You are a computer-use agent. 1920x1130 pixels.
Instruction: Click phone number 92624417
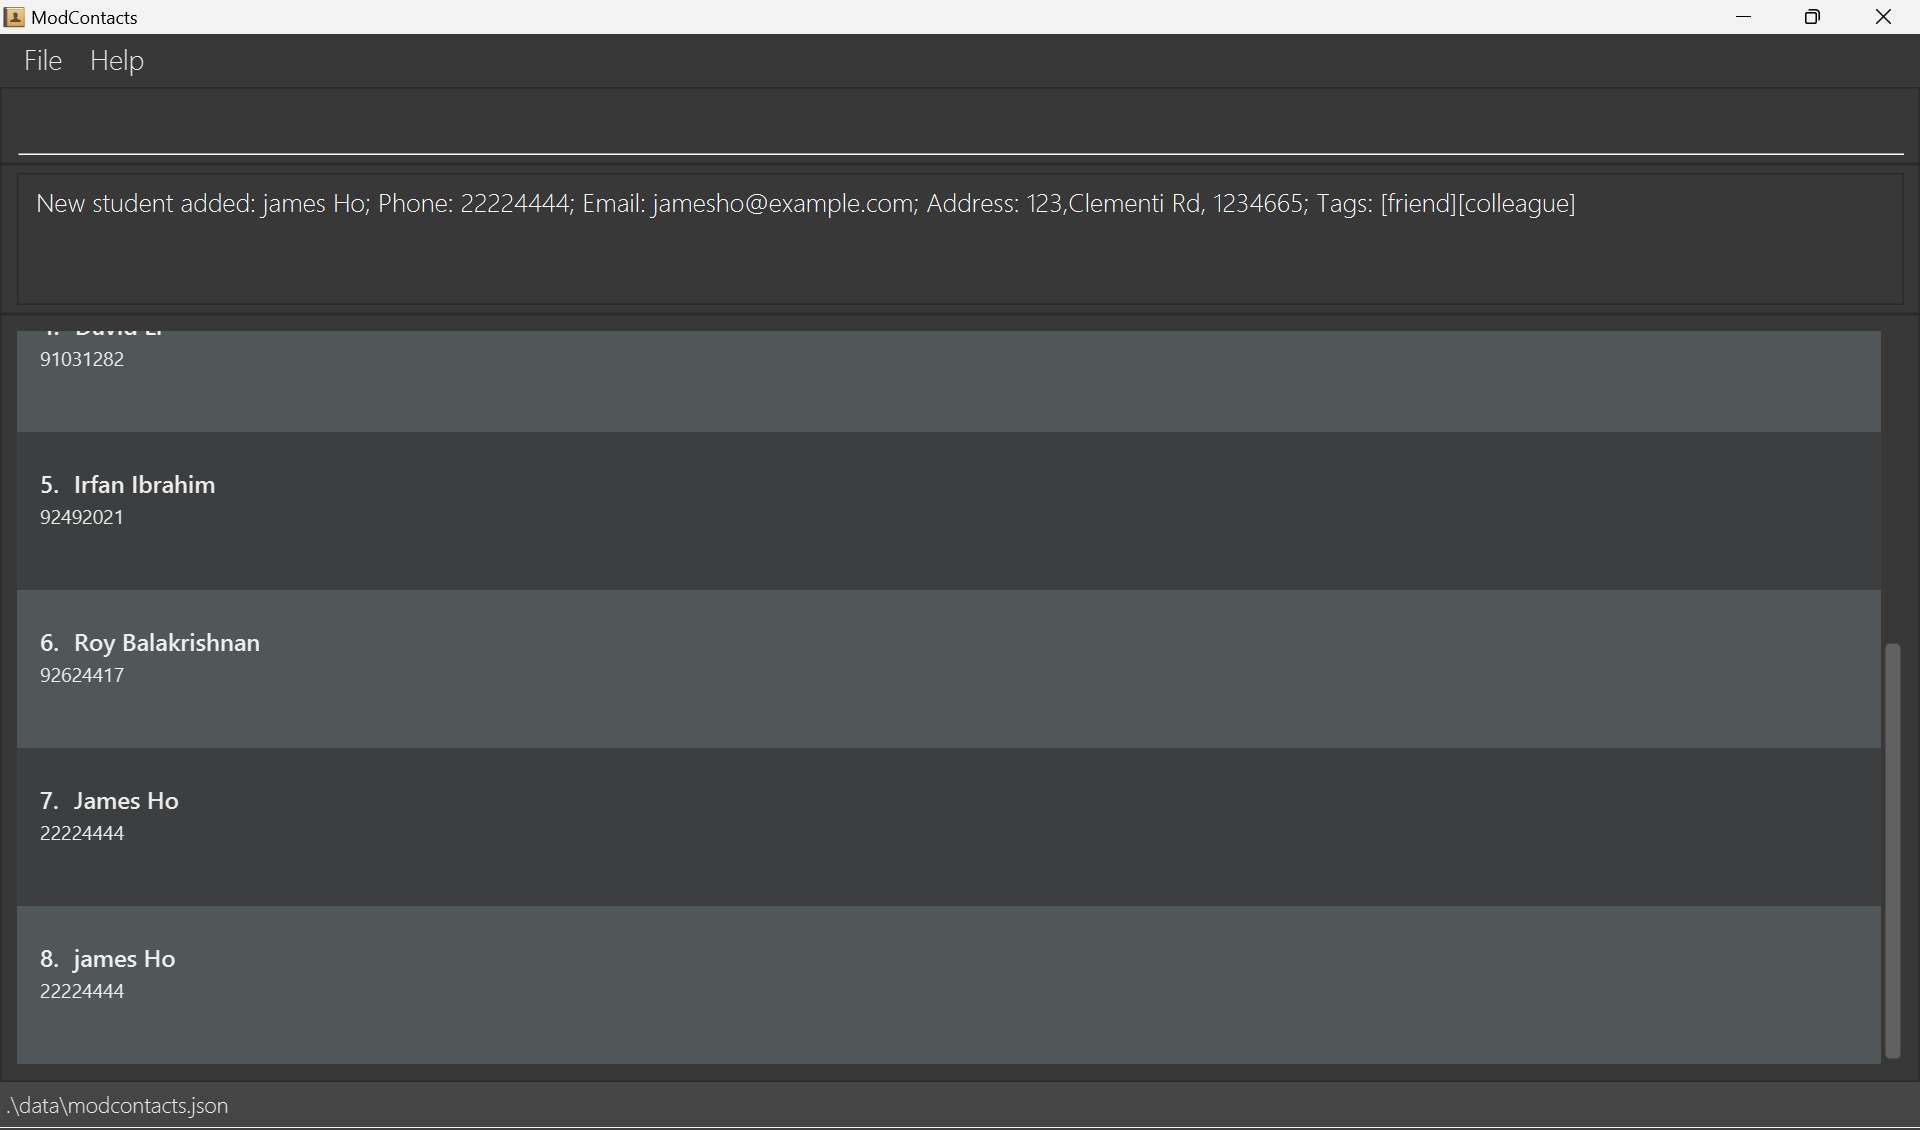click(x=82, y=676)
